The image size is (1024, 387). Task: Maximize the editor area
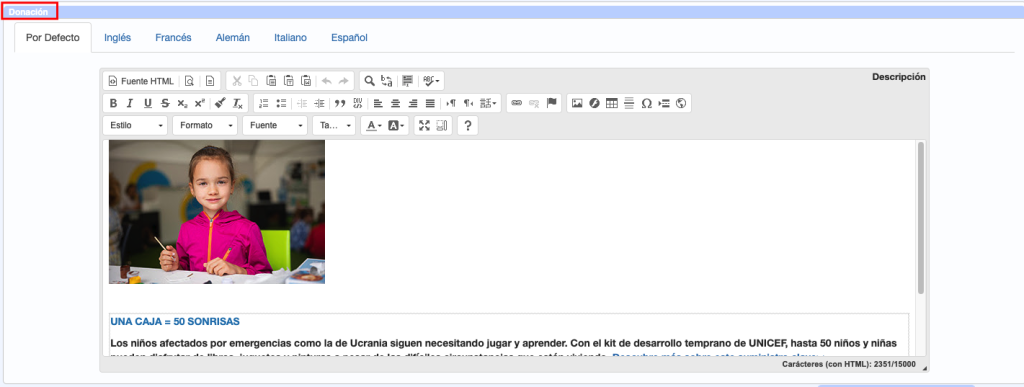(x=424, y=125)
